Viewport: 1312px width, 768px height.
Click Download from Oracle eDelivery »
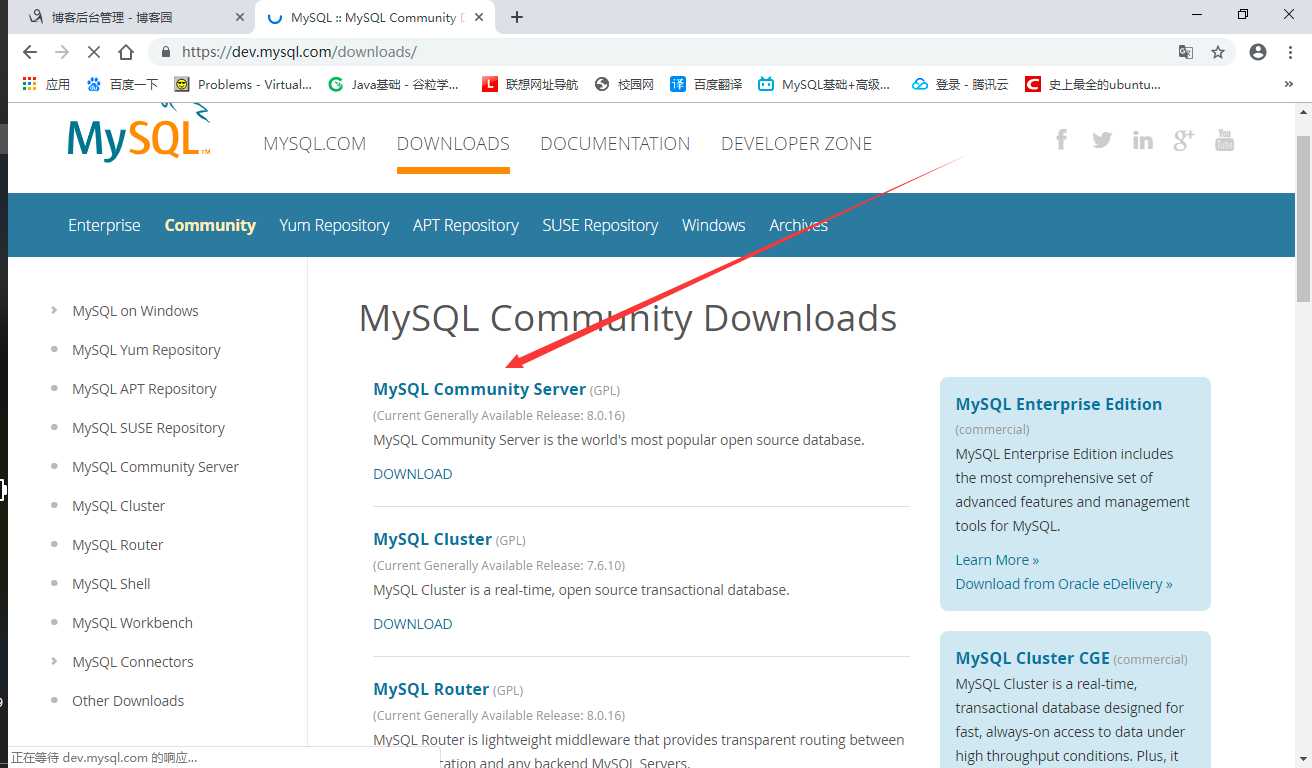1064,584
